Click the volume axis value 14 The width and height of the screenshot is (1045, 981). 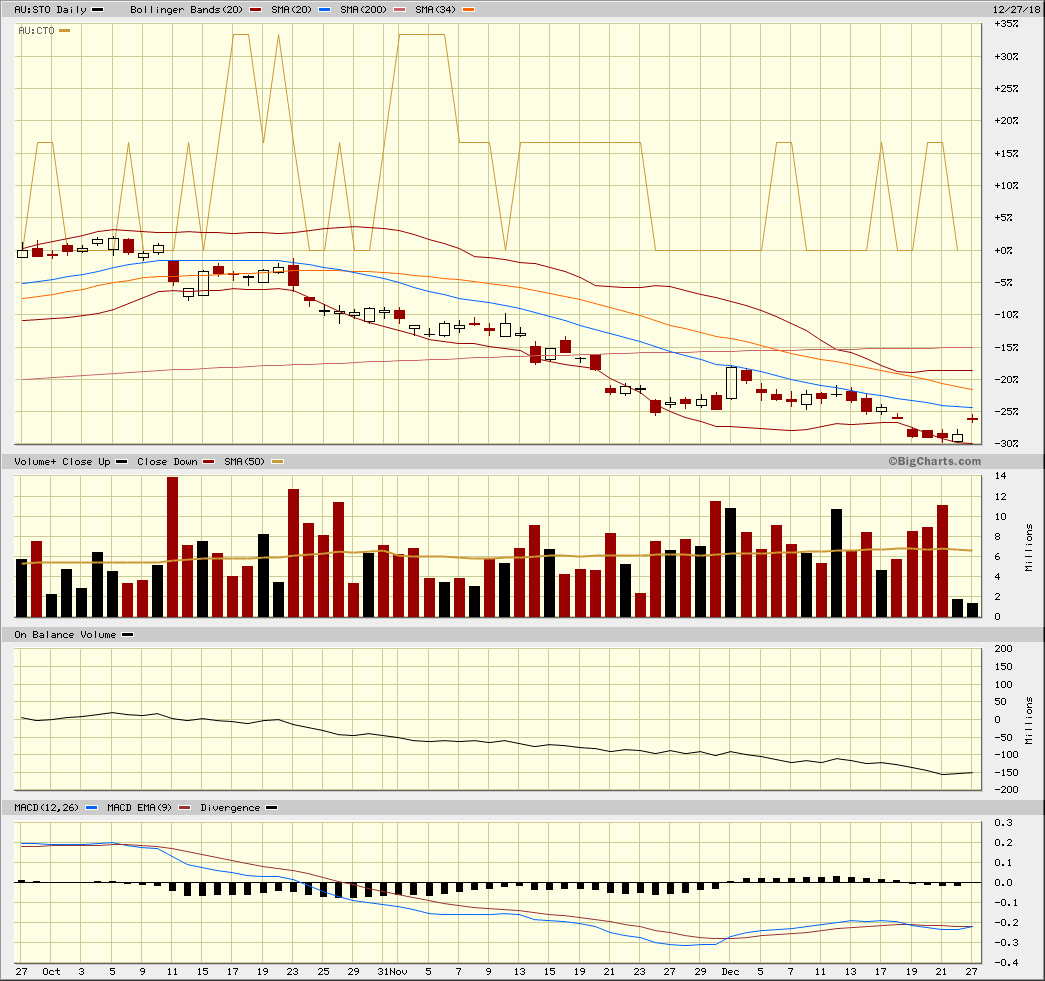coord(1000,476)
